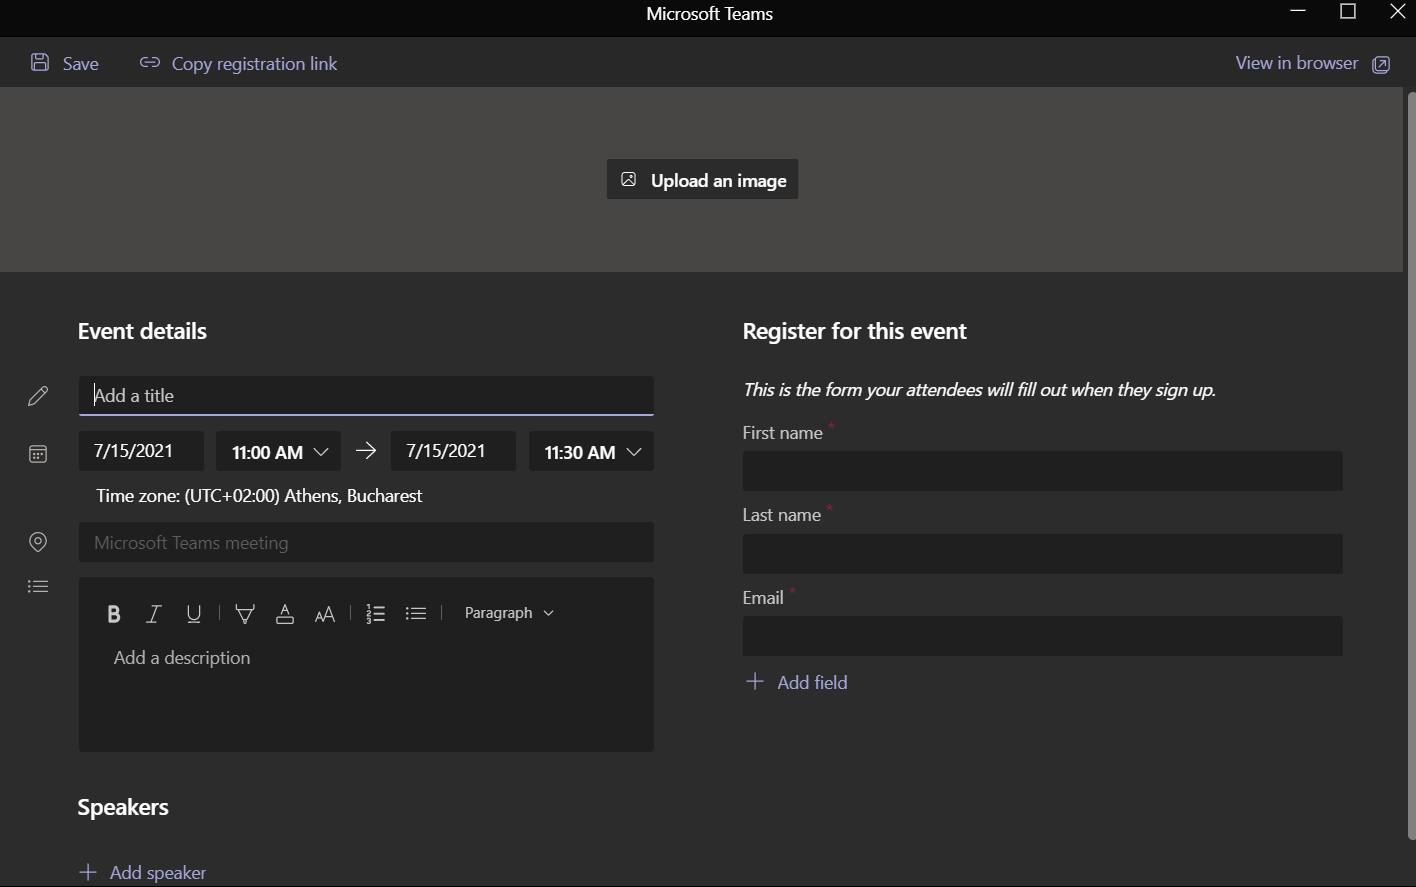
Task: Toggle underline formatting
Action: (194, 614)
